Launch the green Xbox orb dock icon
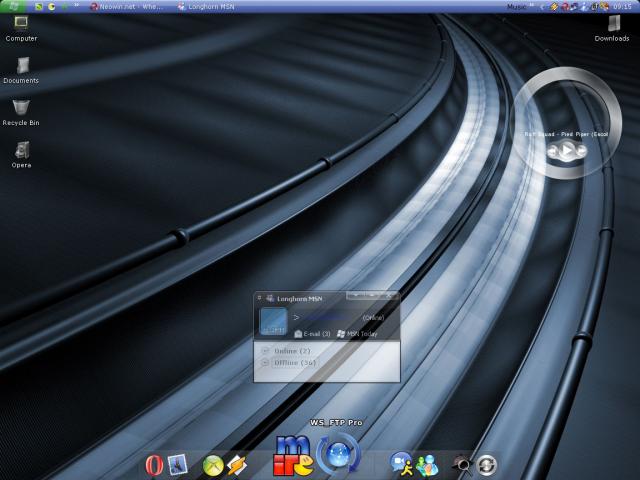This screenshot has width=640, height=480. (213, 465)
